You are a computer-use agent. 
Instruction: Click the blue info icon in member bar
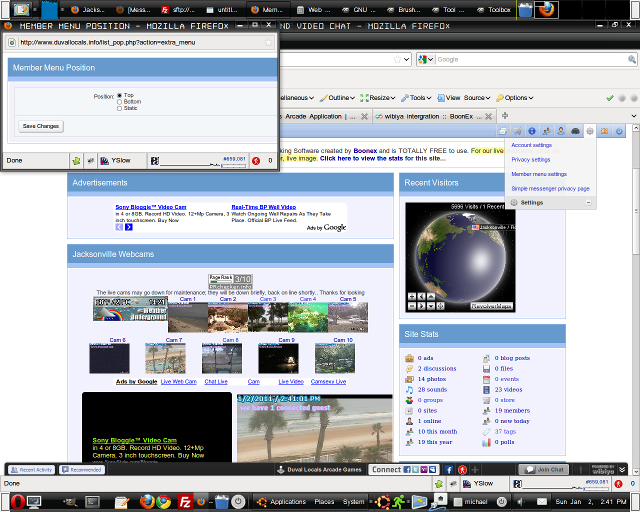(x=531, y=131)
